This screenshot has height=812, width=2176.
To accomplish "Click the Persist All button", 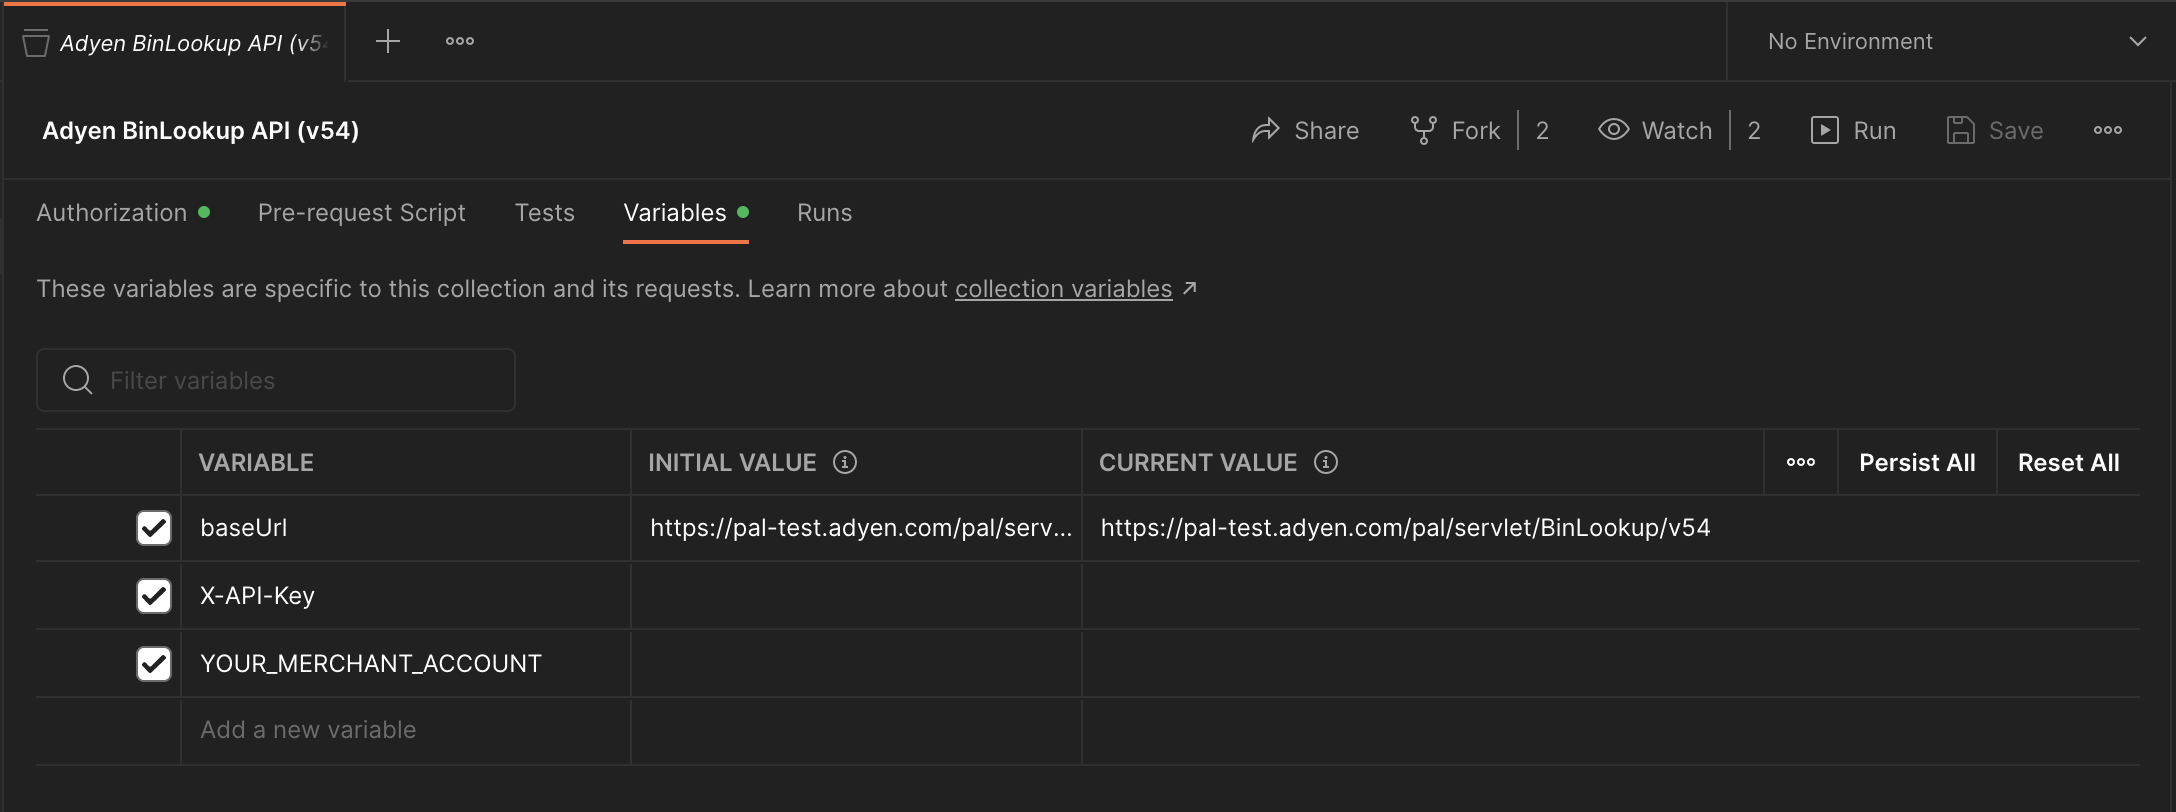I will (1916, 462).
